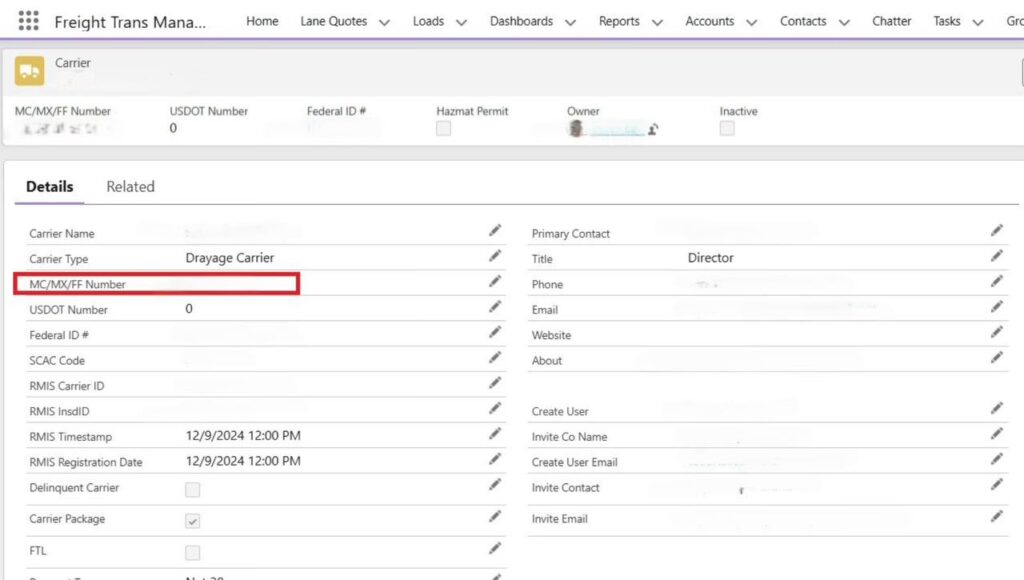The width and height of the screenshot is (1024, 580).
Task: Toggle the Hazmat Permit checkbox
Action: click(443, 129)
